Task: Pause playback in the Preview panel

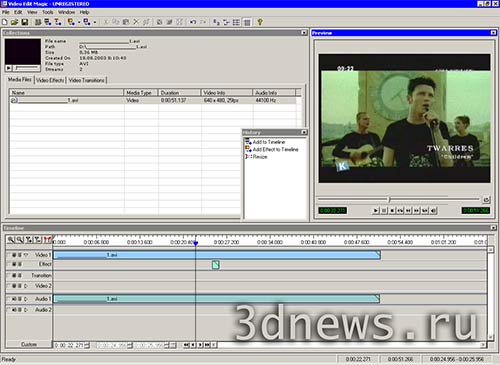Action: click(x=384, y=211)
